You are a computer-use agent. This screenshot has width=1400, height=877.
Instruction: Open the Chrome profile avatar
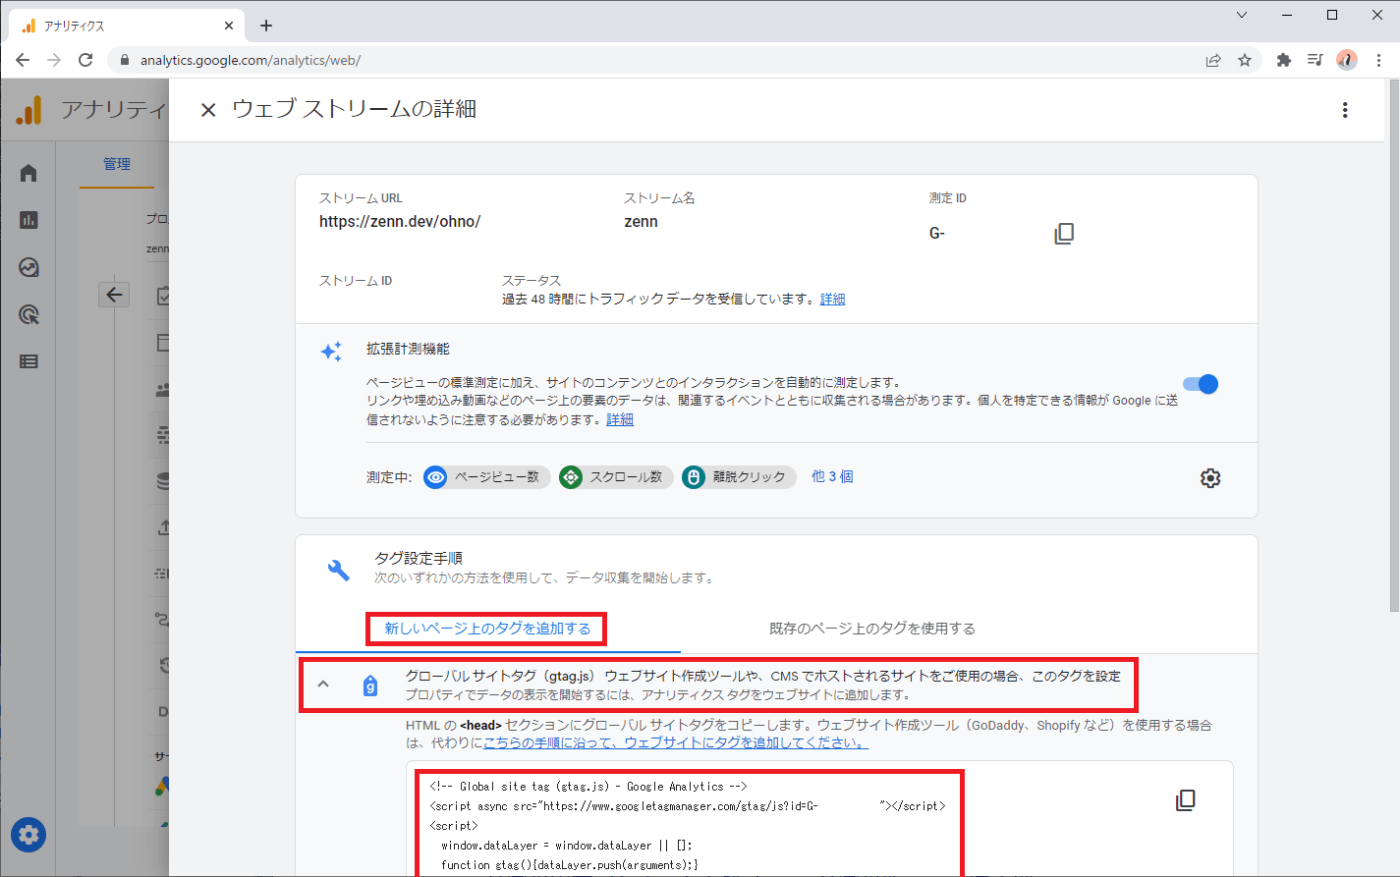(x=1347, y=60)
